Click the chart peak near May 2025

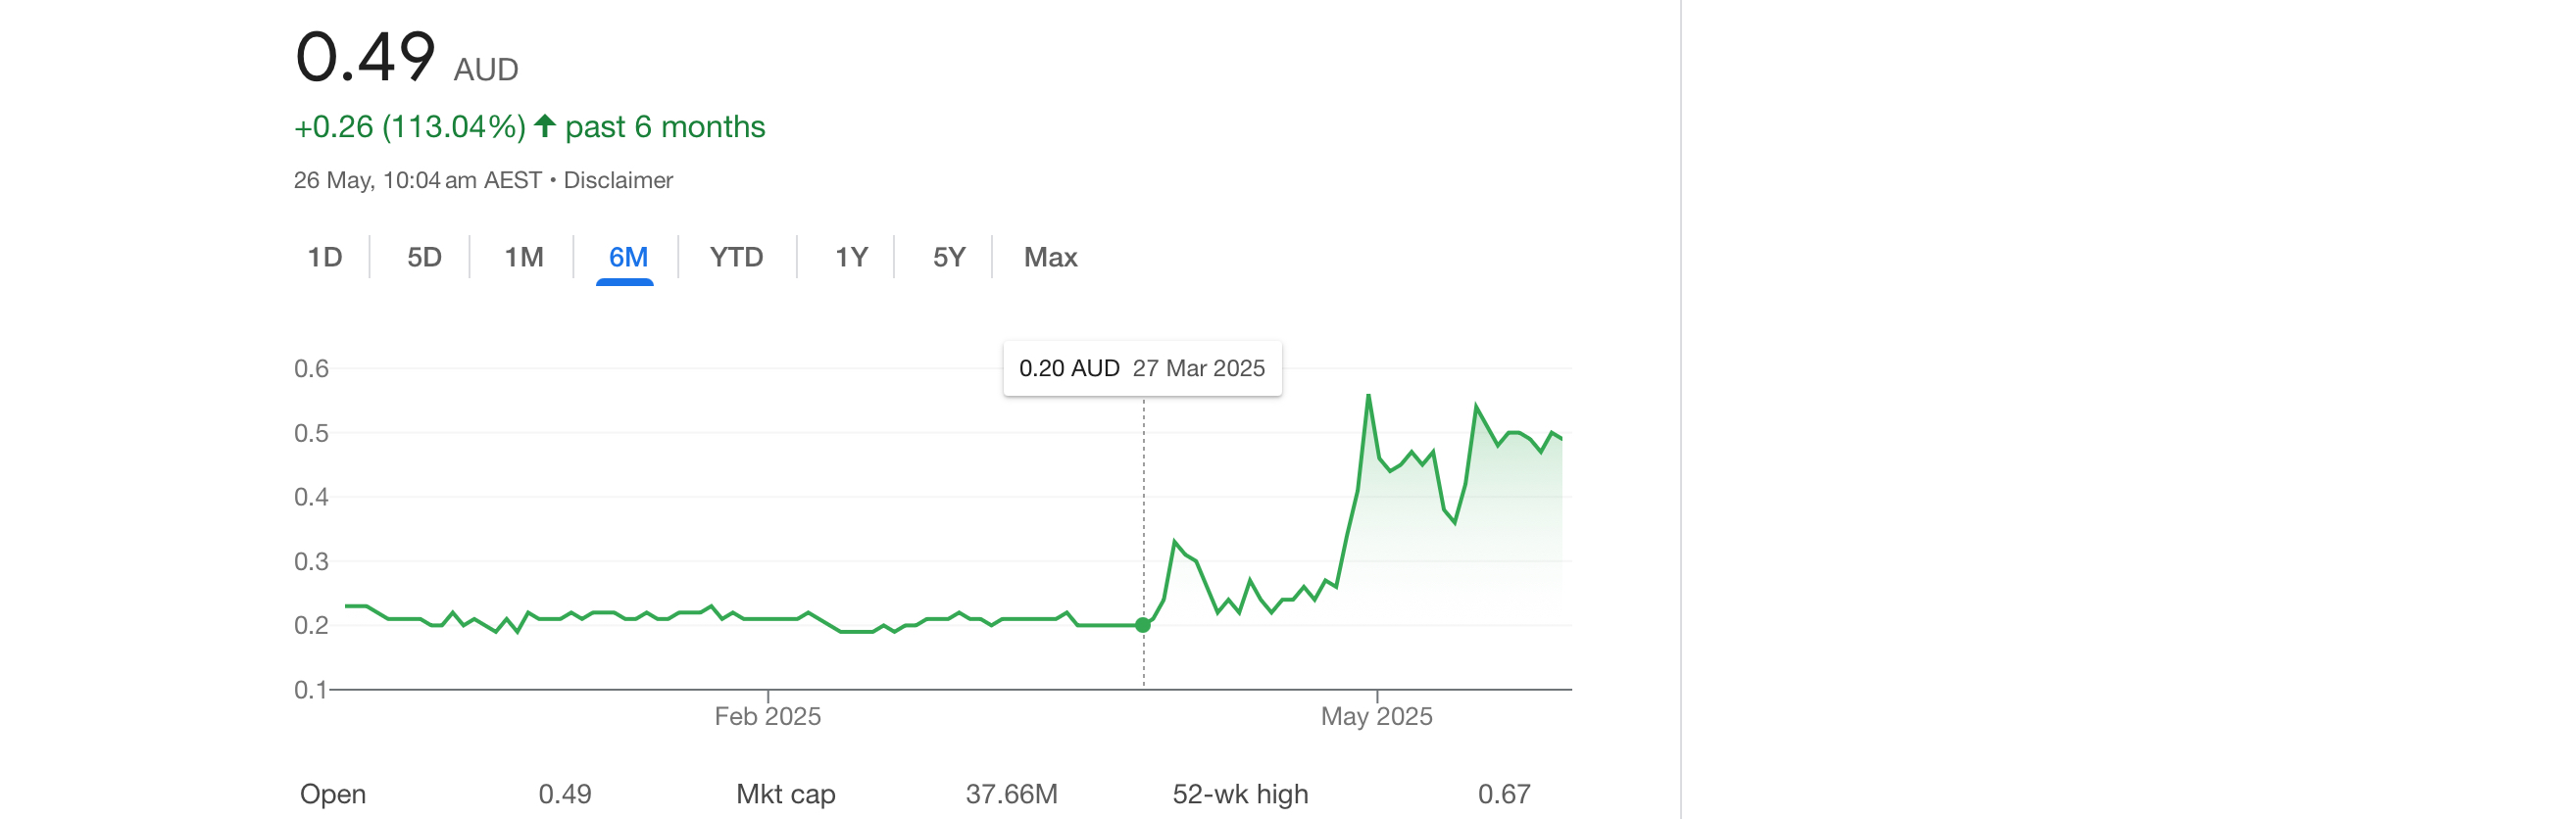click(1368, 396)
